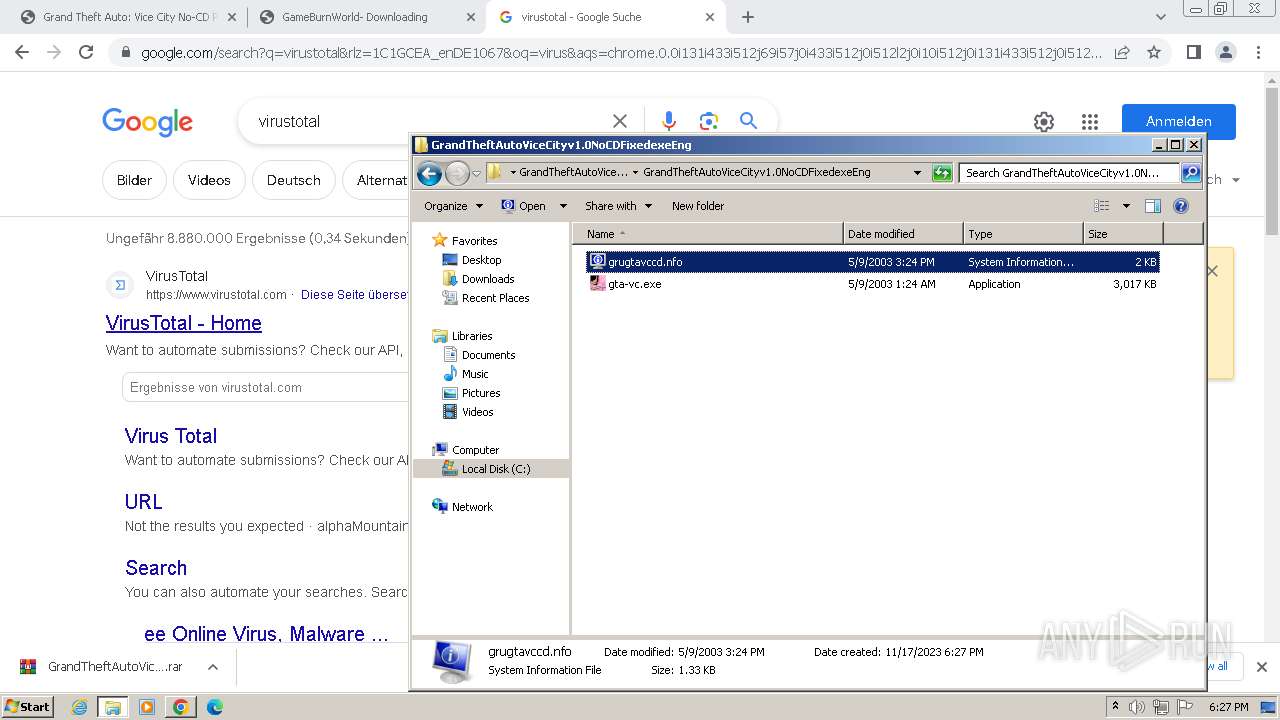This screenshot has width=1280, height=720.
Task: Click Explorer forward navigation arrow
Action: pyautogui.click(x=457, y=173)
